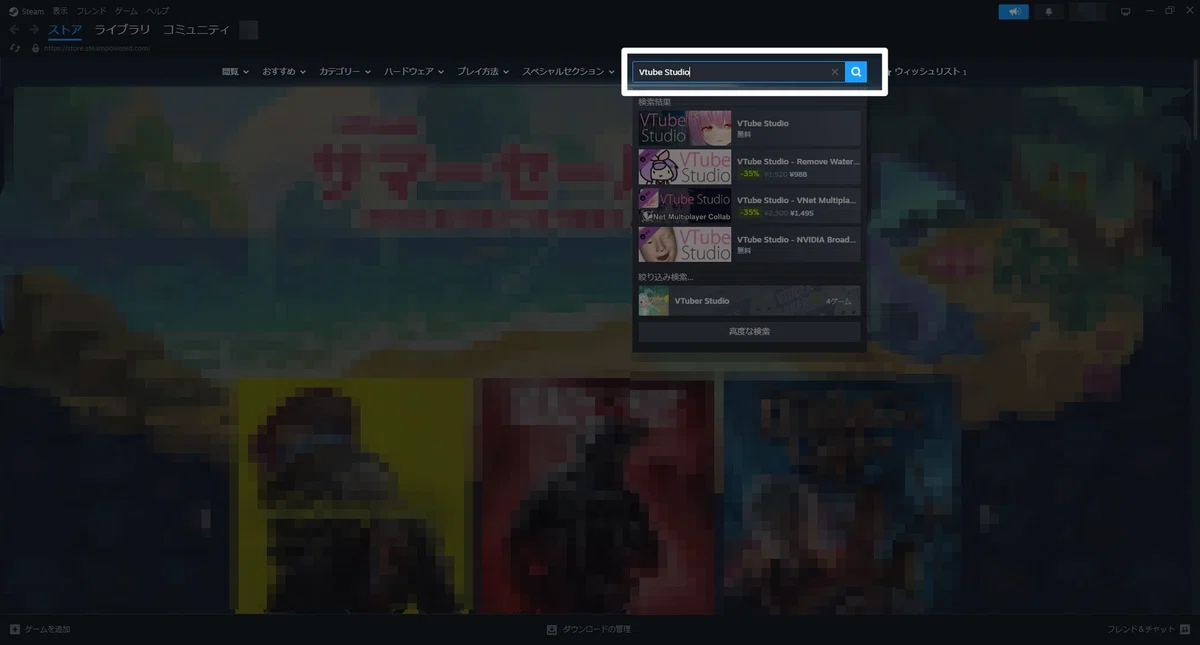The height and width of the screenshot is (645, 1200).
Task: Select VTube Studio - NVIDIA Broad... result
Action: tap(749, 244)
